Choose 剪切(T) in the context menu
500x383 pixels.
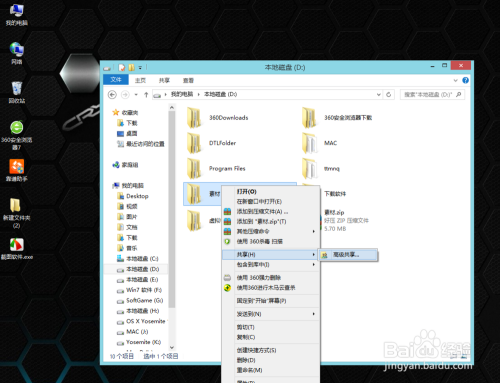point(270,327)
